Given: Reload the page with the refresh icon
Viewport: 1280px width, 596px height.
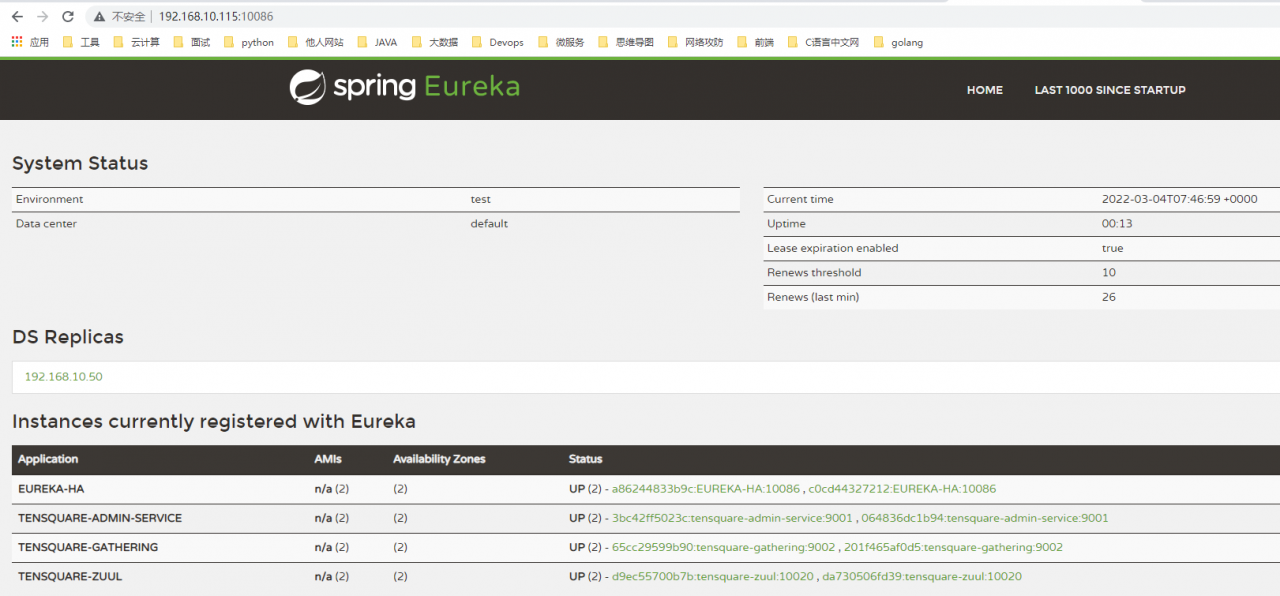Looking at the screenshot, I should click(68, 16).
